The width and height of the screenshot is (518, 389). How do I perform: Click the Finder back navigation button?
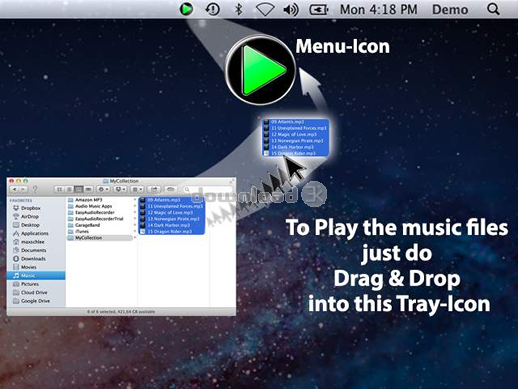(15, 189)
